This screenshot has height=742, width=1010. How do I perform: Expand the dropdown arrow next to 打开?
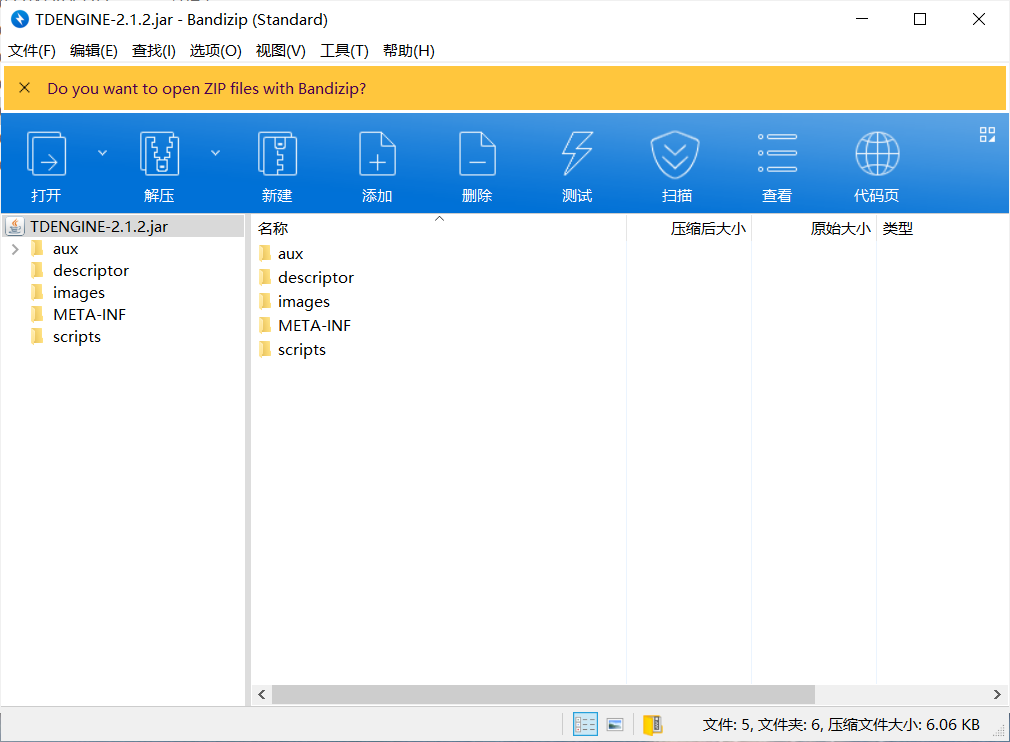[102, 153]
